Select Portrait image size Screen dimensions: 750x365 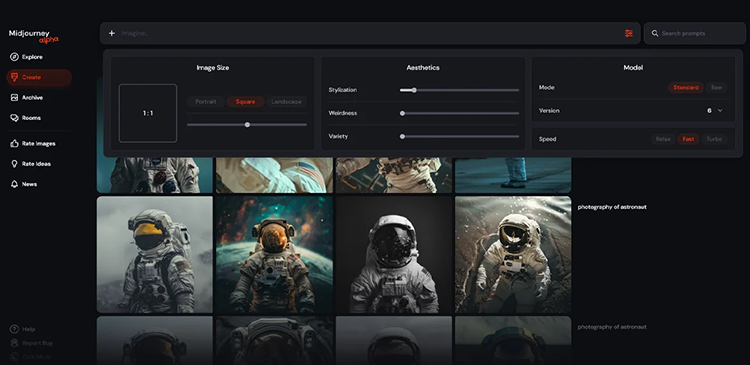pos(206,102)
